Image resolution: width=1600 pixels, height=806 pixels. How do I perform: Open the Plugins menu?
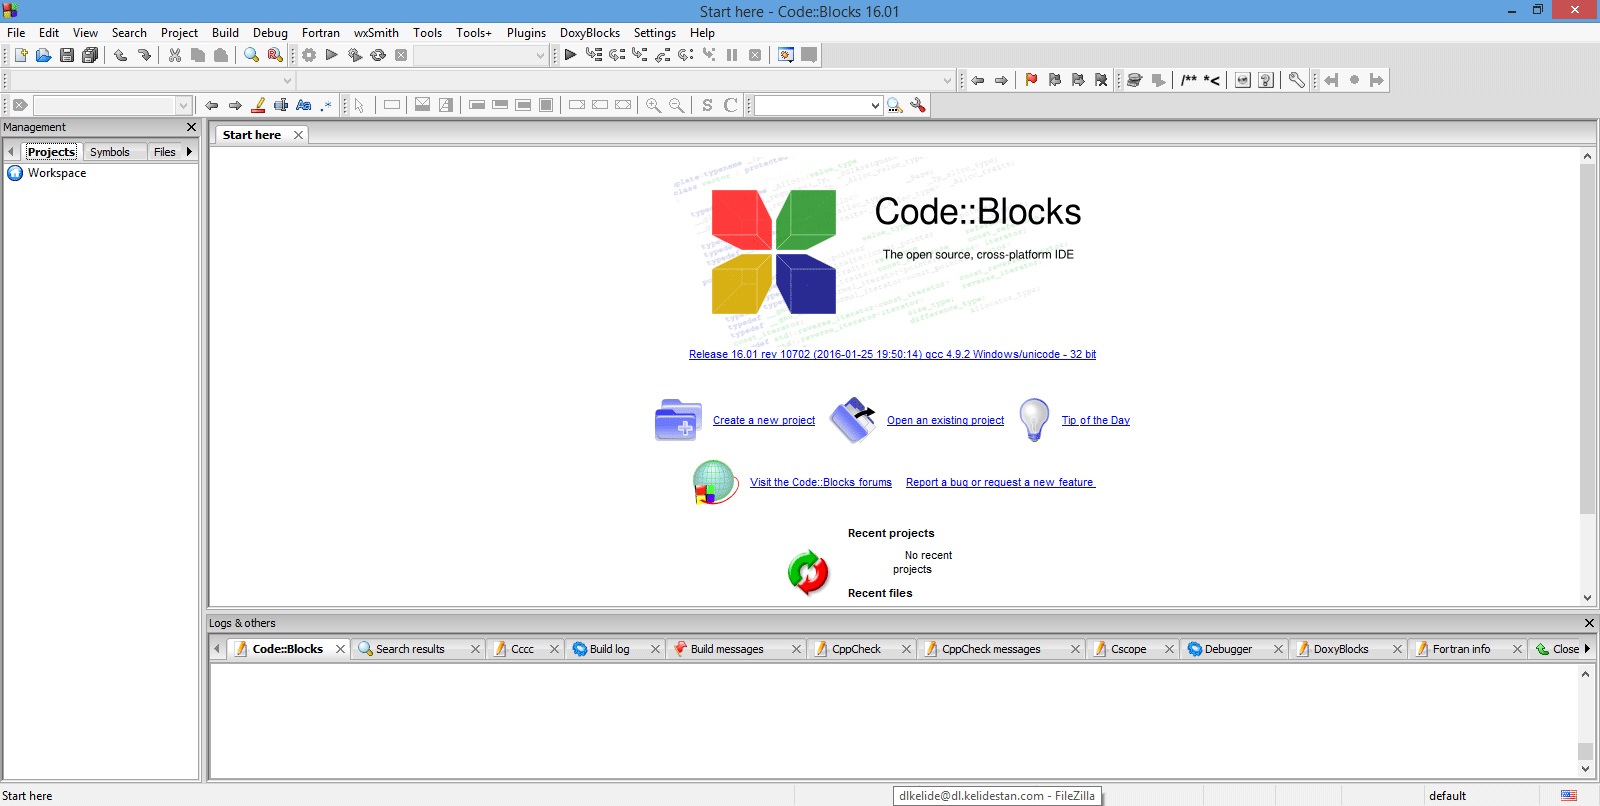tap(526, 33)
